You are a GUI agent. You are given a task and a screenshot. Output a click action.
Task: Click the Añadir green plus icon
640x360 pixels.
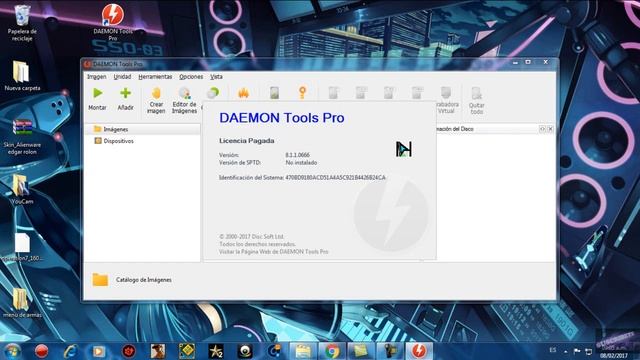click(x=125, y=93)
